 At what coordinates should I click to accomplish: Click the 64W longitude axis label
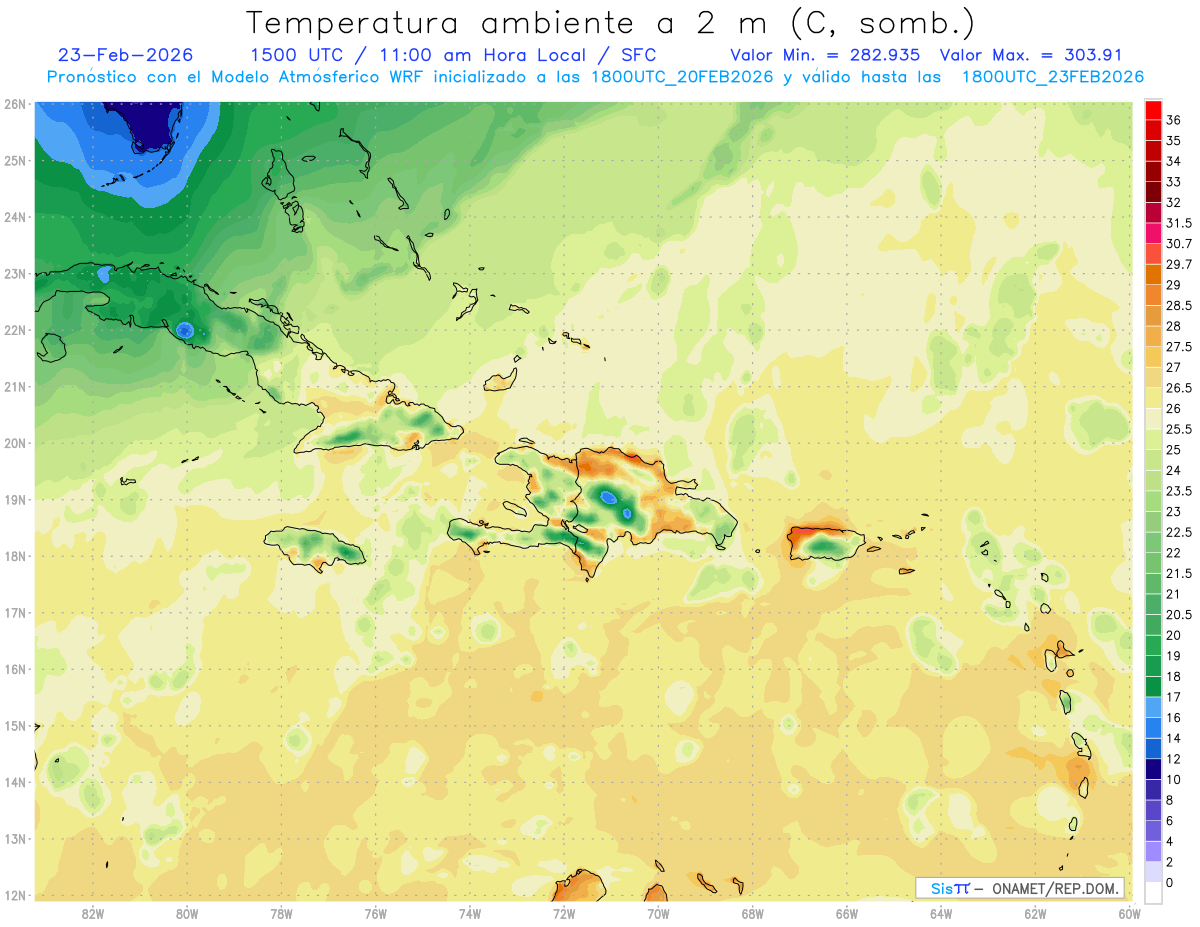(941, 913)
